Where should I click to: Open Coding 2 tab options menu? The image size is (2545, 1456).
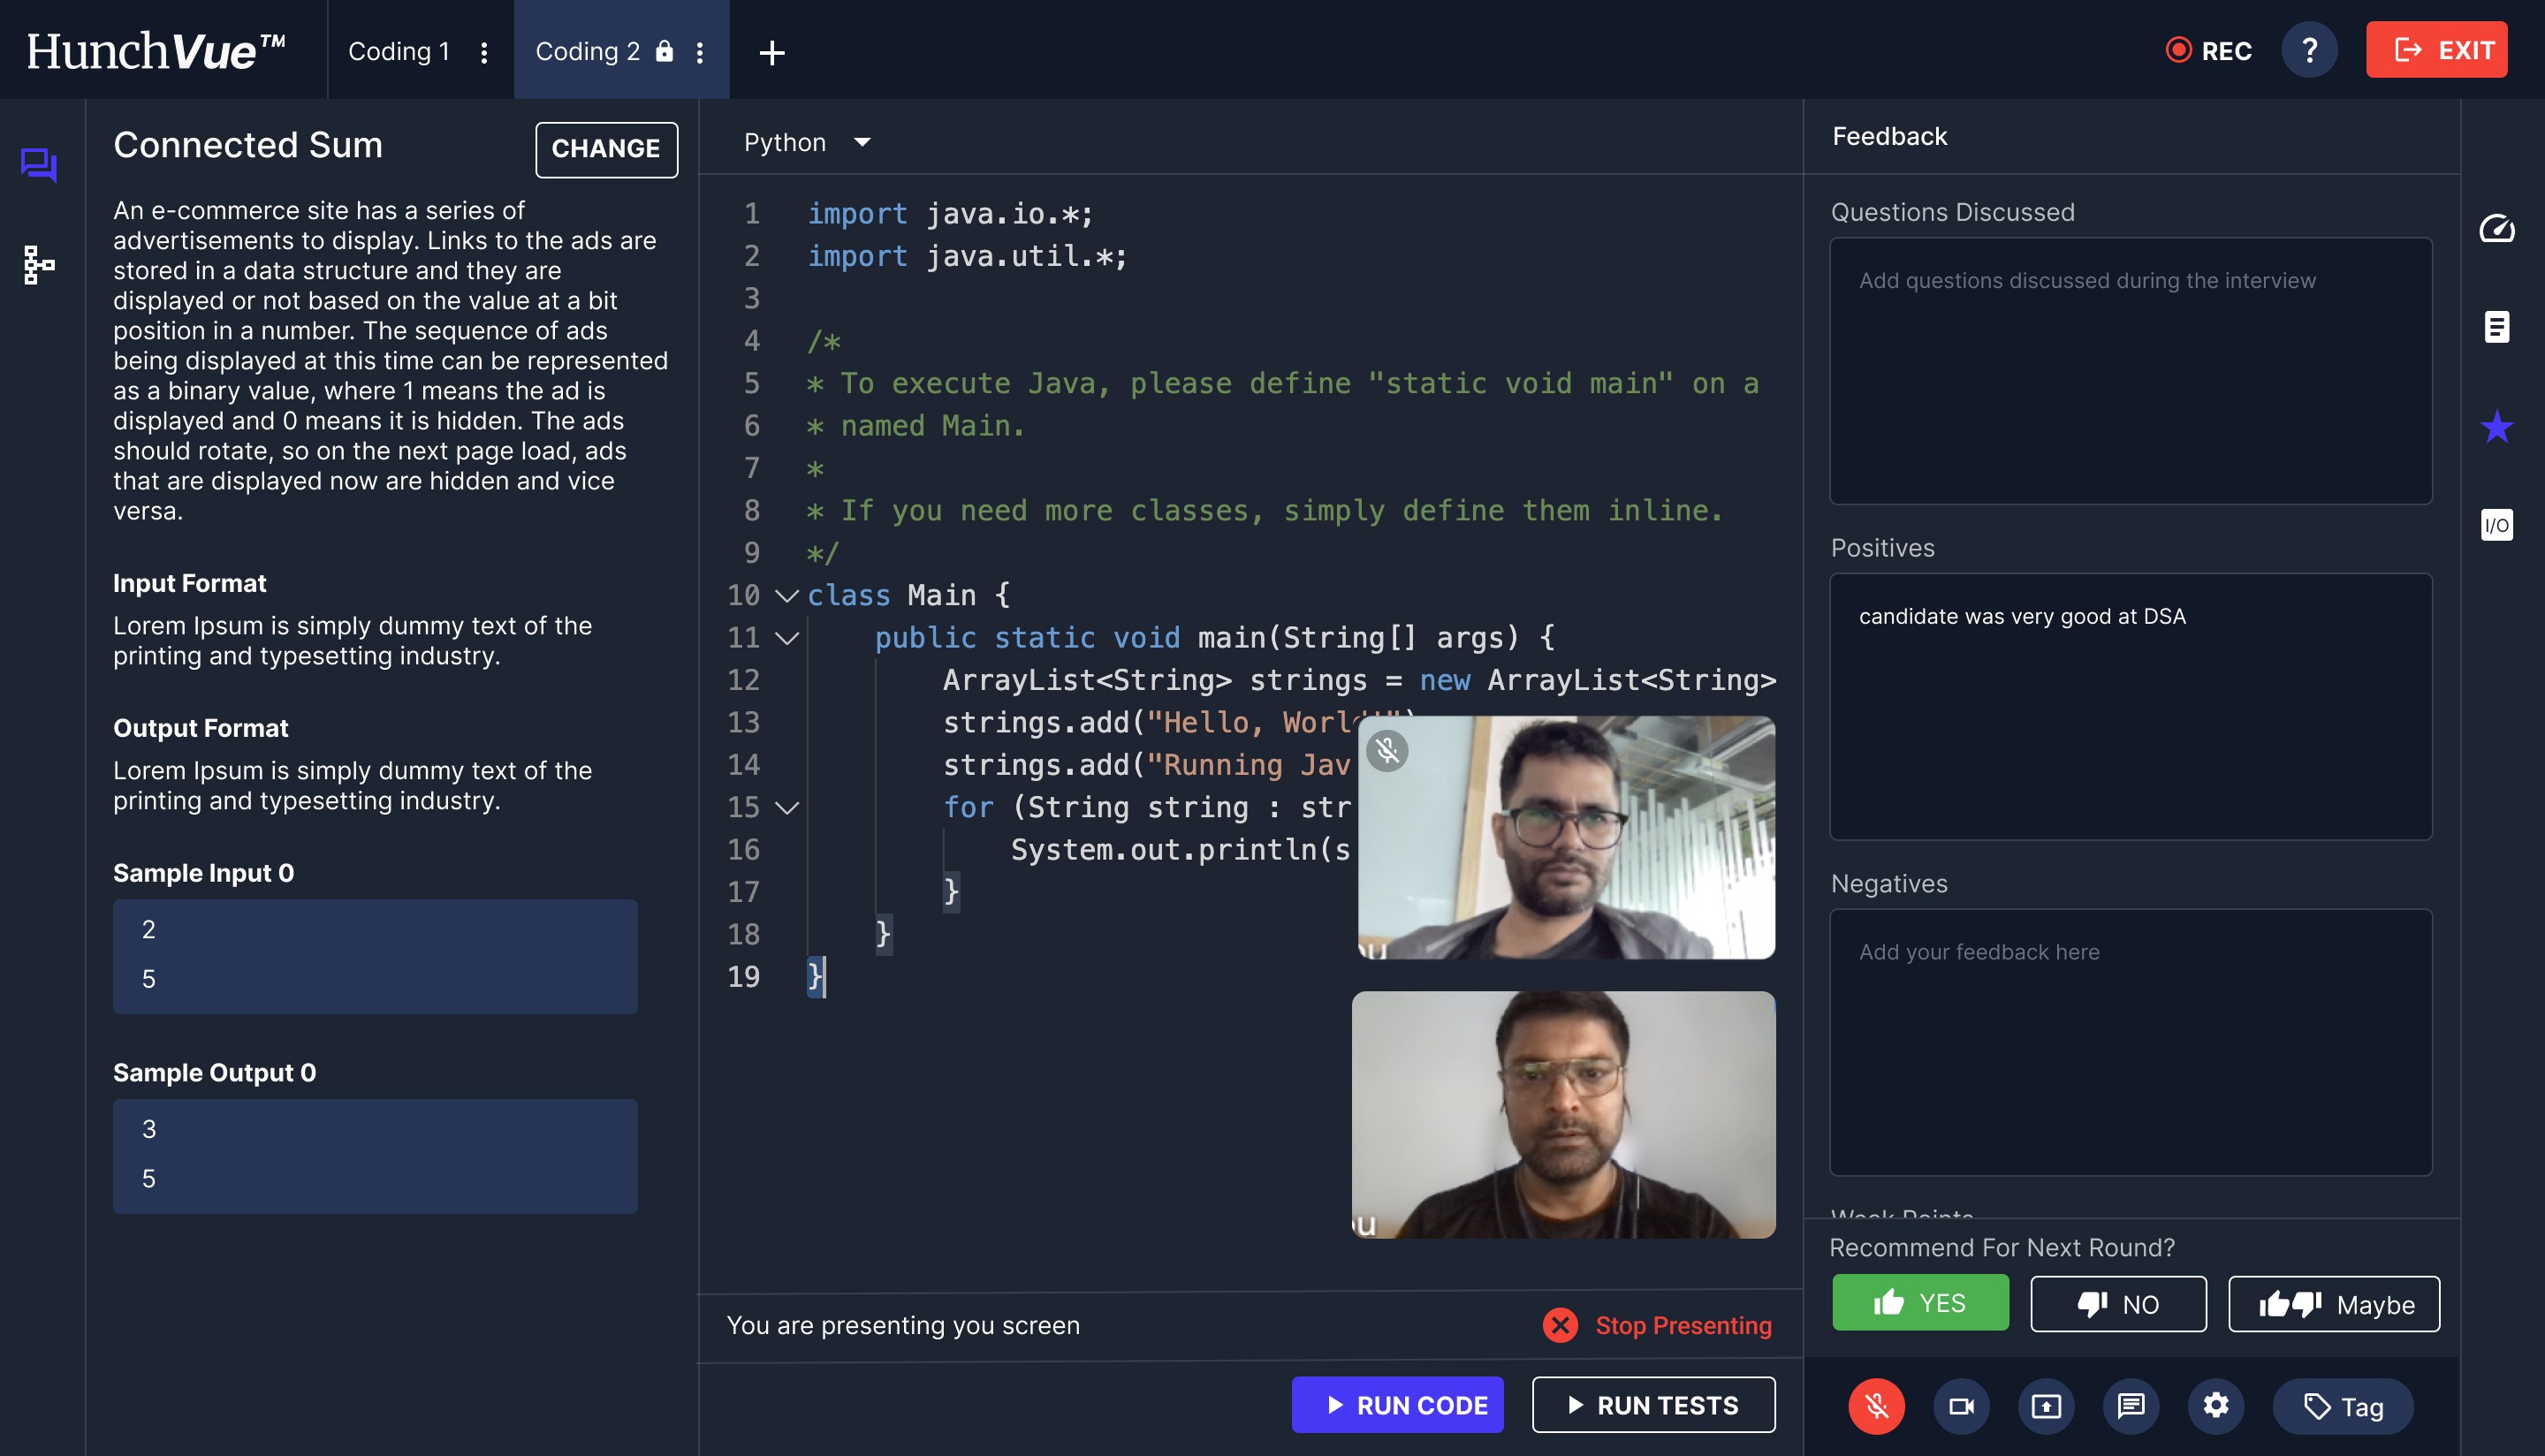click(x=700, y=52)
